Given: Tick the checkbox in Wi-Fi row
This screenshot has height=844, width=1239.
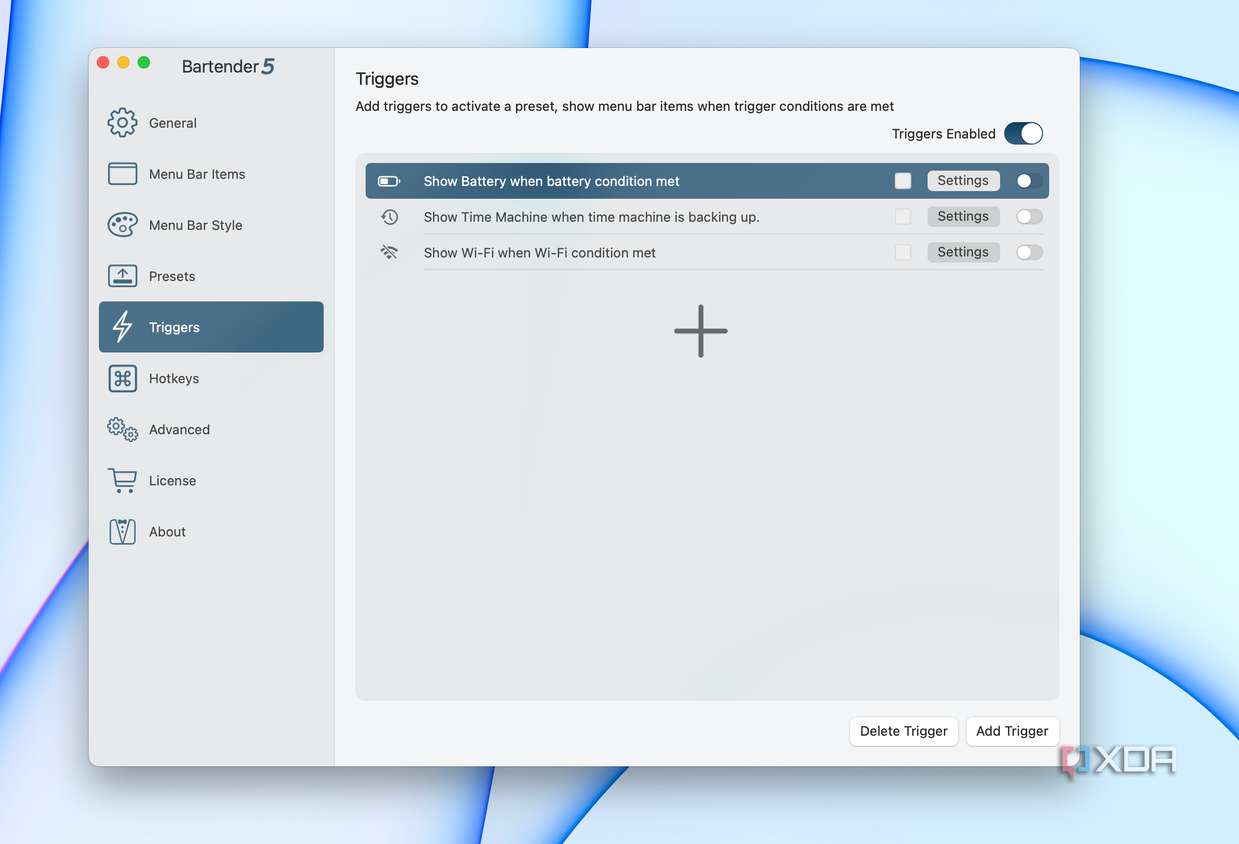Looking at the screenshot, I should pyautogui.click(x=903, y=252).
